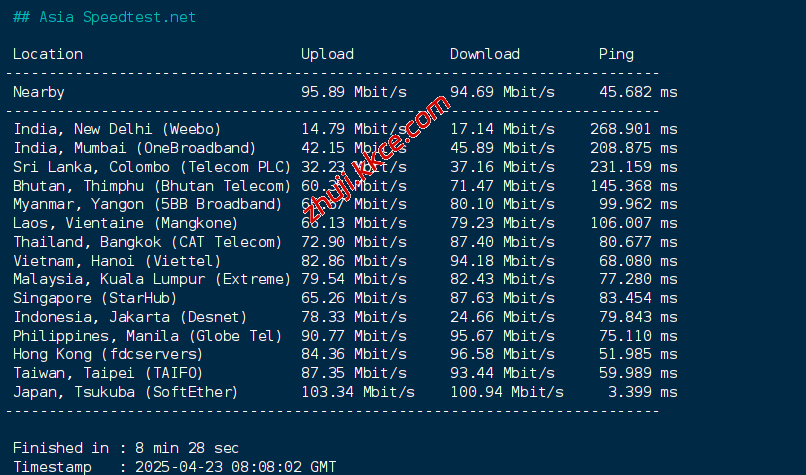Click the Location column header
The image size is (806, 475).
(48, 54)
